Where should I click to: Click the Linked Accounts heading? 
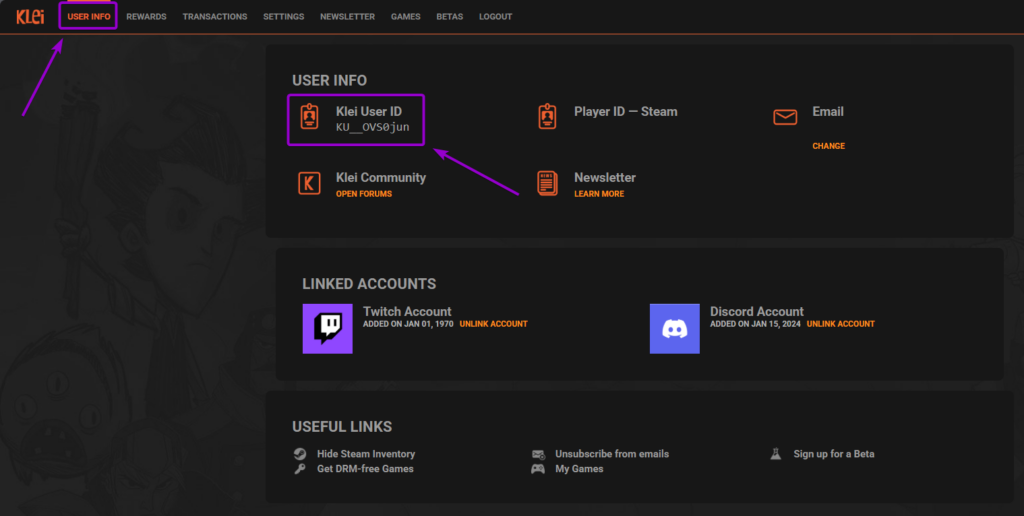click(369, 284)
